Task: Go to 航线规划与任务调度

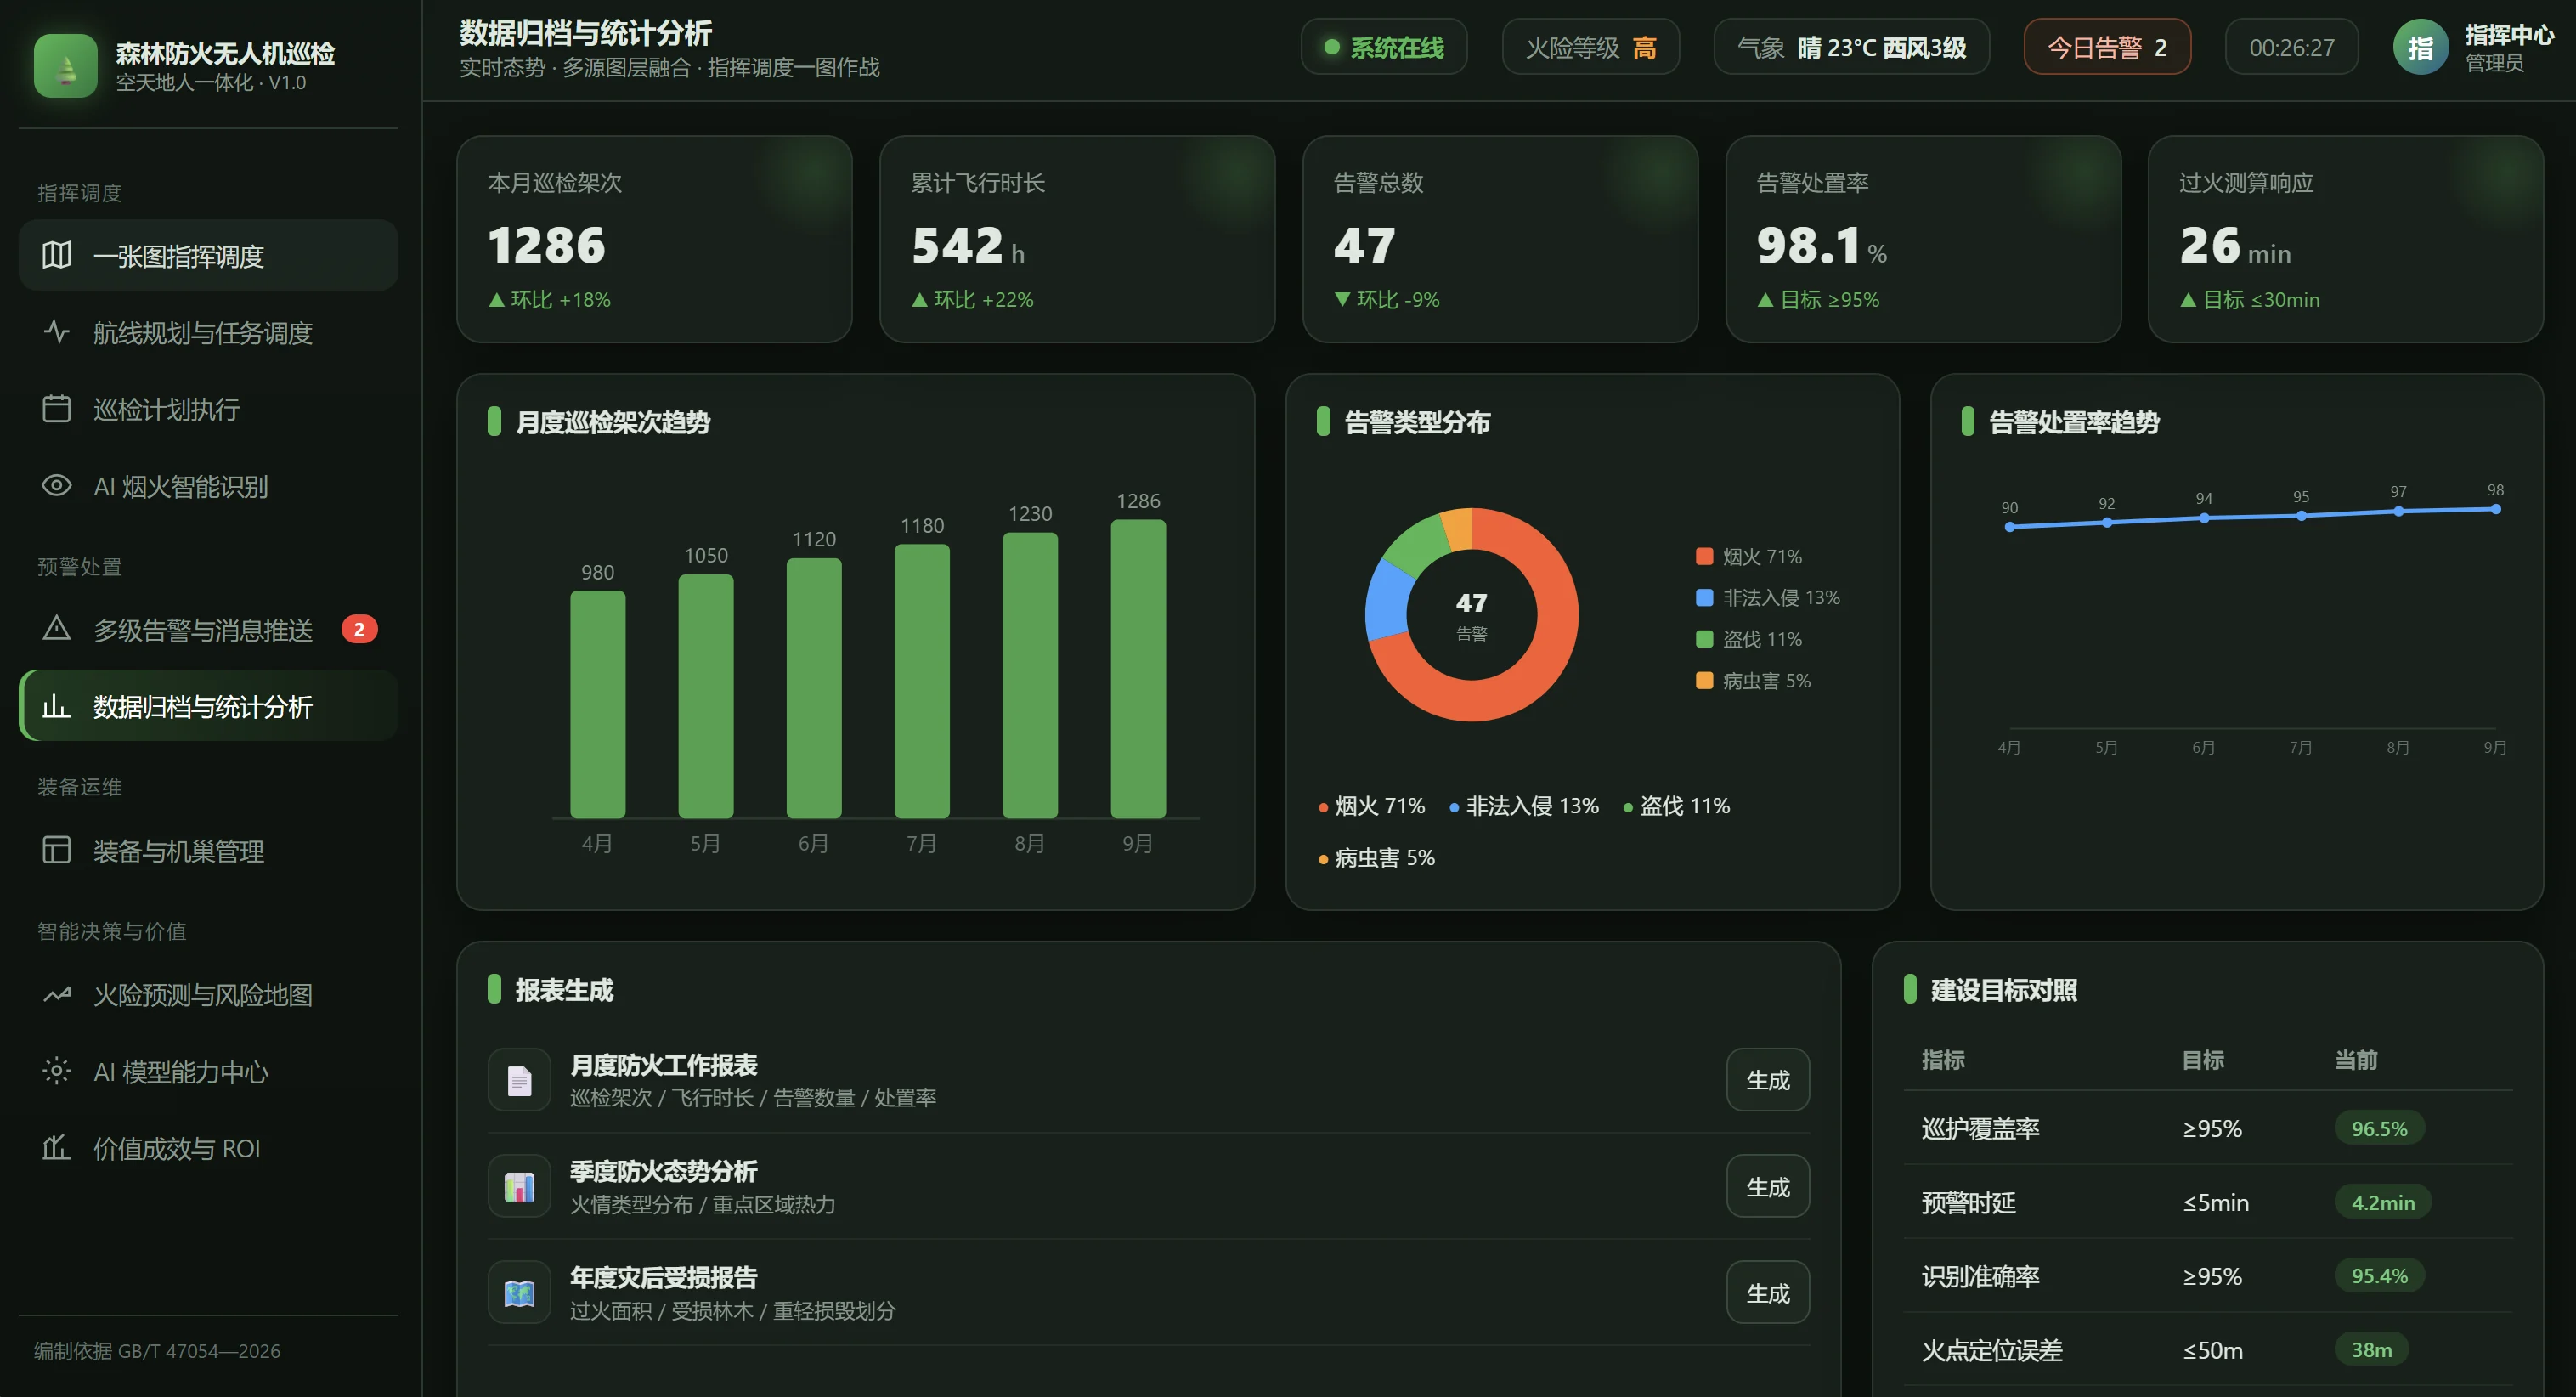Action: (x=208, y=332)
